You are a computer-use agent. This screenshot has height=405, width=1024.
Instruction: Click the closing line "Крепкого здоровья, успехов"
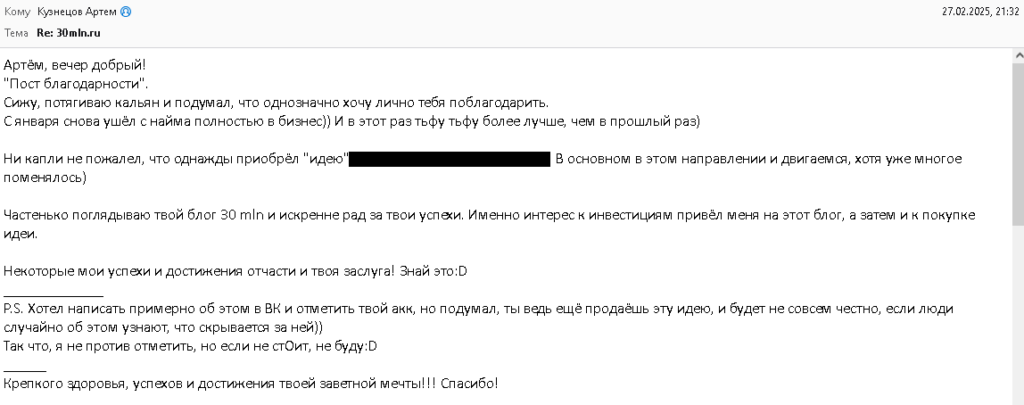250,384
